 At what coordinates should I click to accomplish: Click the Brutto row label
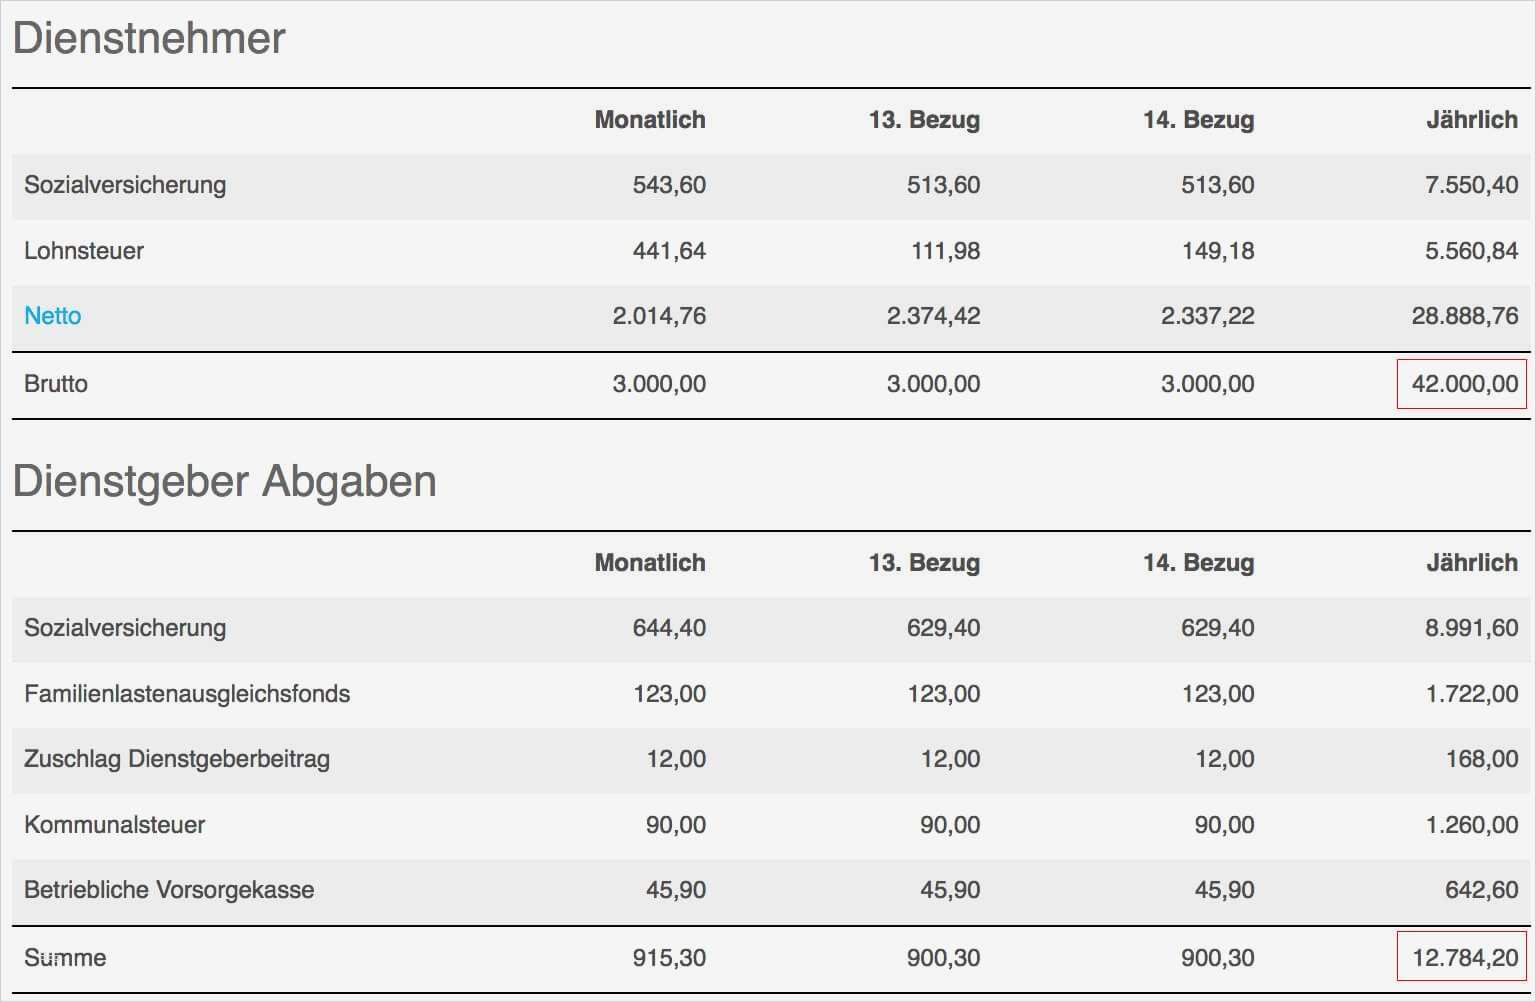coord(56,384)
